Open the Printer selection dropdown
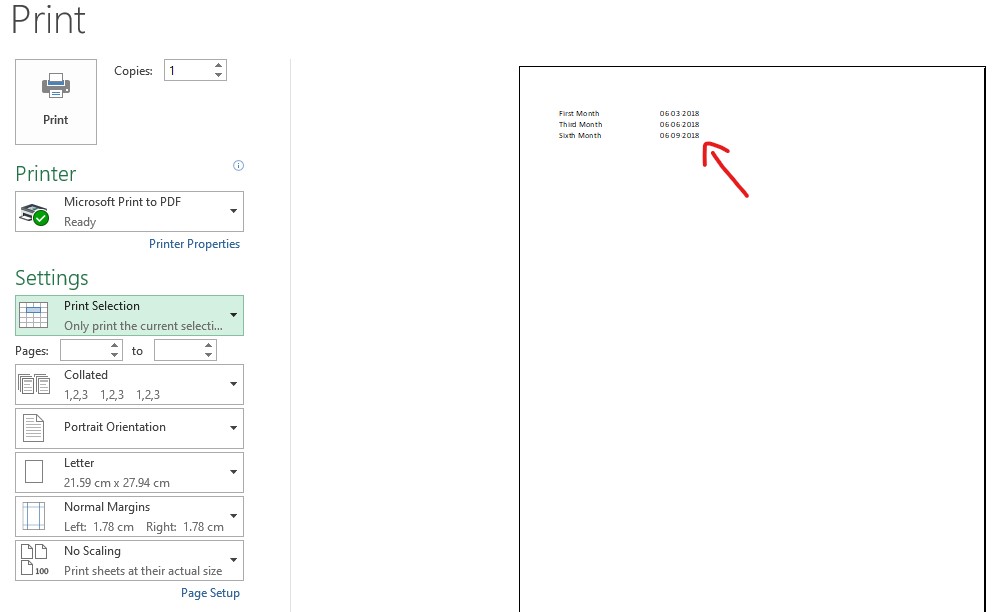Viewport: 1001px width, 612px height. click(234, 211)
